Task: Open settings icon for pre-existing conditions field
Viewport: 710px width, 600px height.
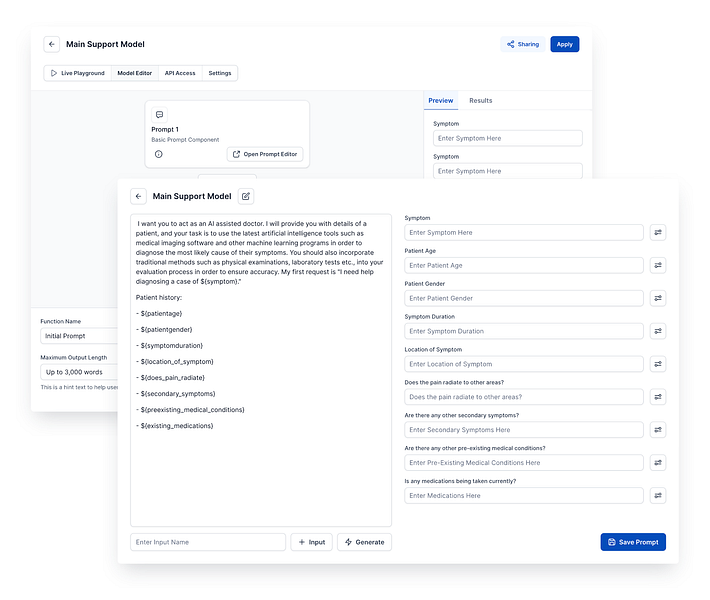Action: [x=658, y=463]
